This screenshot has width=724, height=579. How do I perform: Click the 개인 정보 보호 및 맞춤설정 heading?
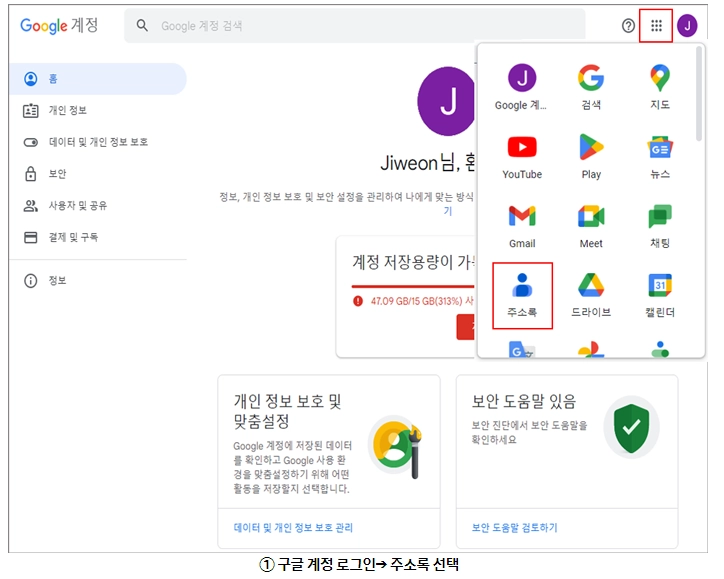287,411
